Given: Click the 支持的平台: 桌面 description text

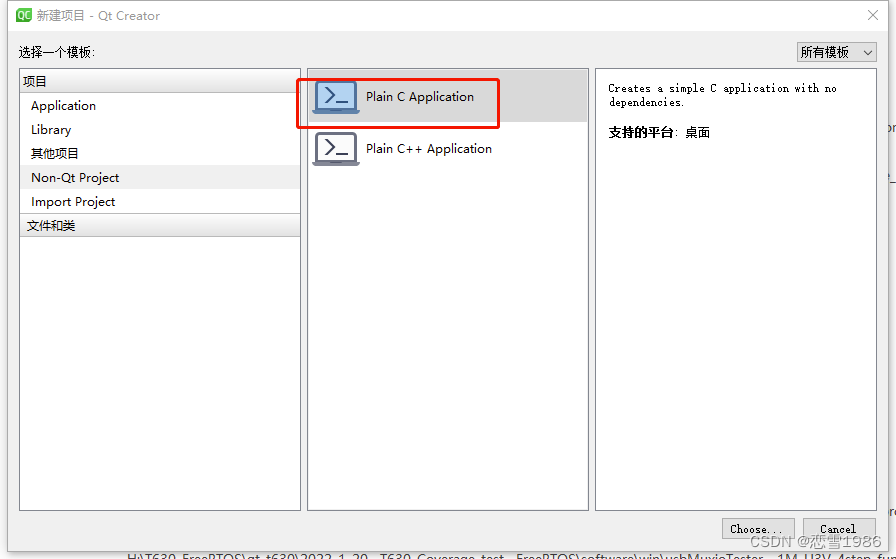Looking at the screenshot, I should 659,133.
